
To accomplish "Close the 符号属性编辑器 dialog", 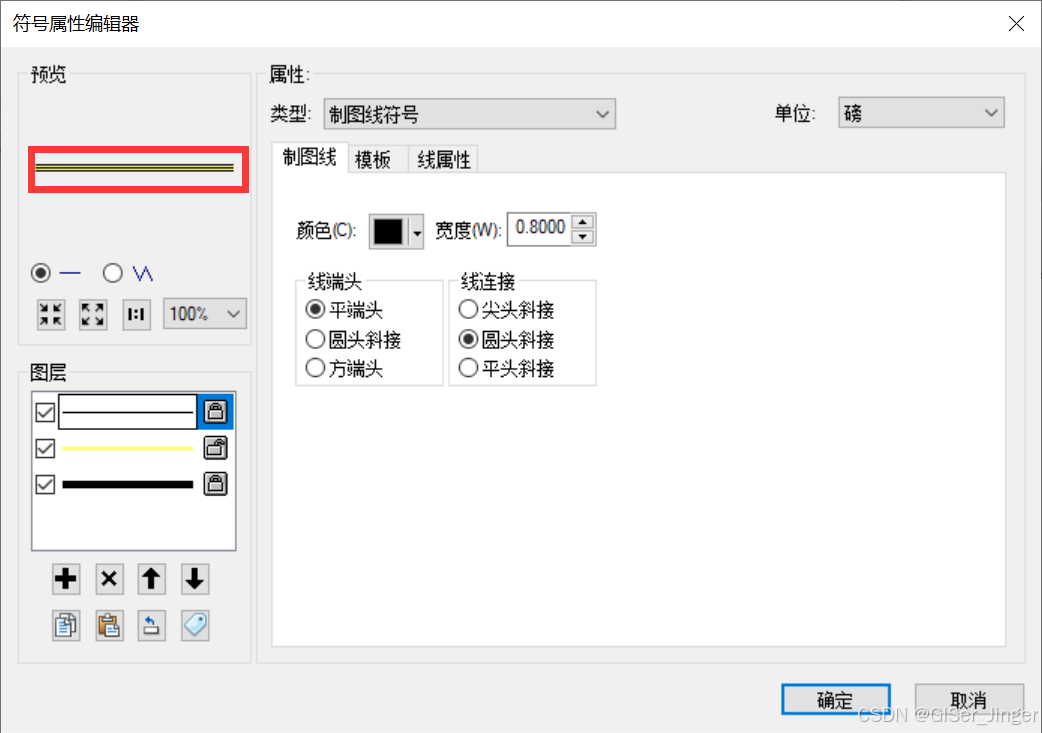I will (1016, 24).
